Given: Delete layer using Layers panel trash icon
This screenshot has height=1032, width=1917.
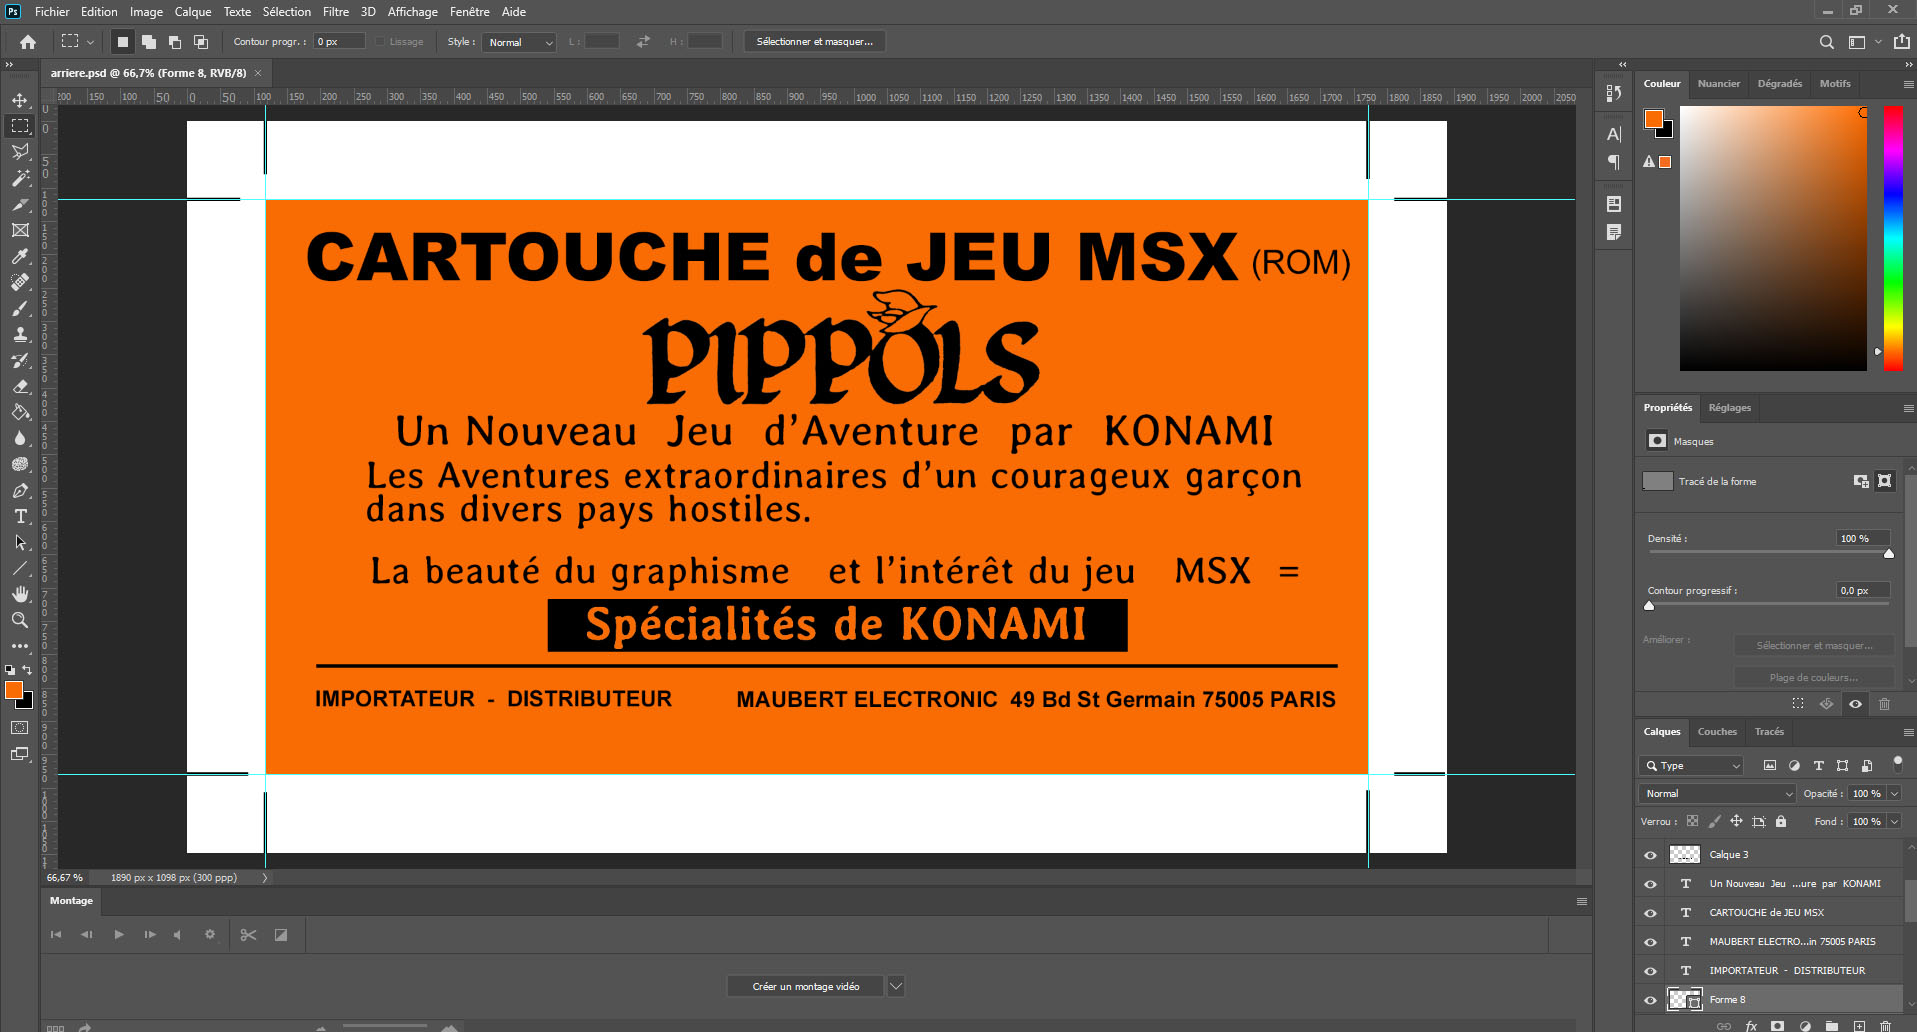Looking at the screenshot, I should [1885, 1026].
